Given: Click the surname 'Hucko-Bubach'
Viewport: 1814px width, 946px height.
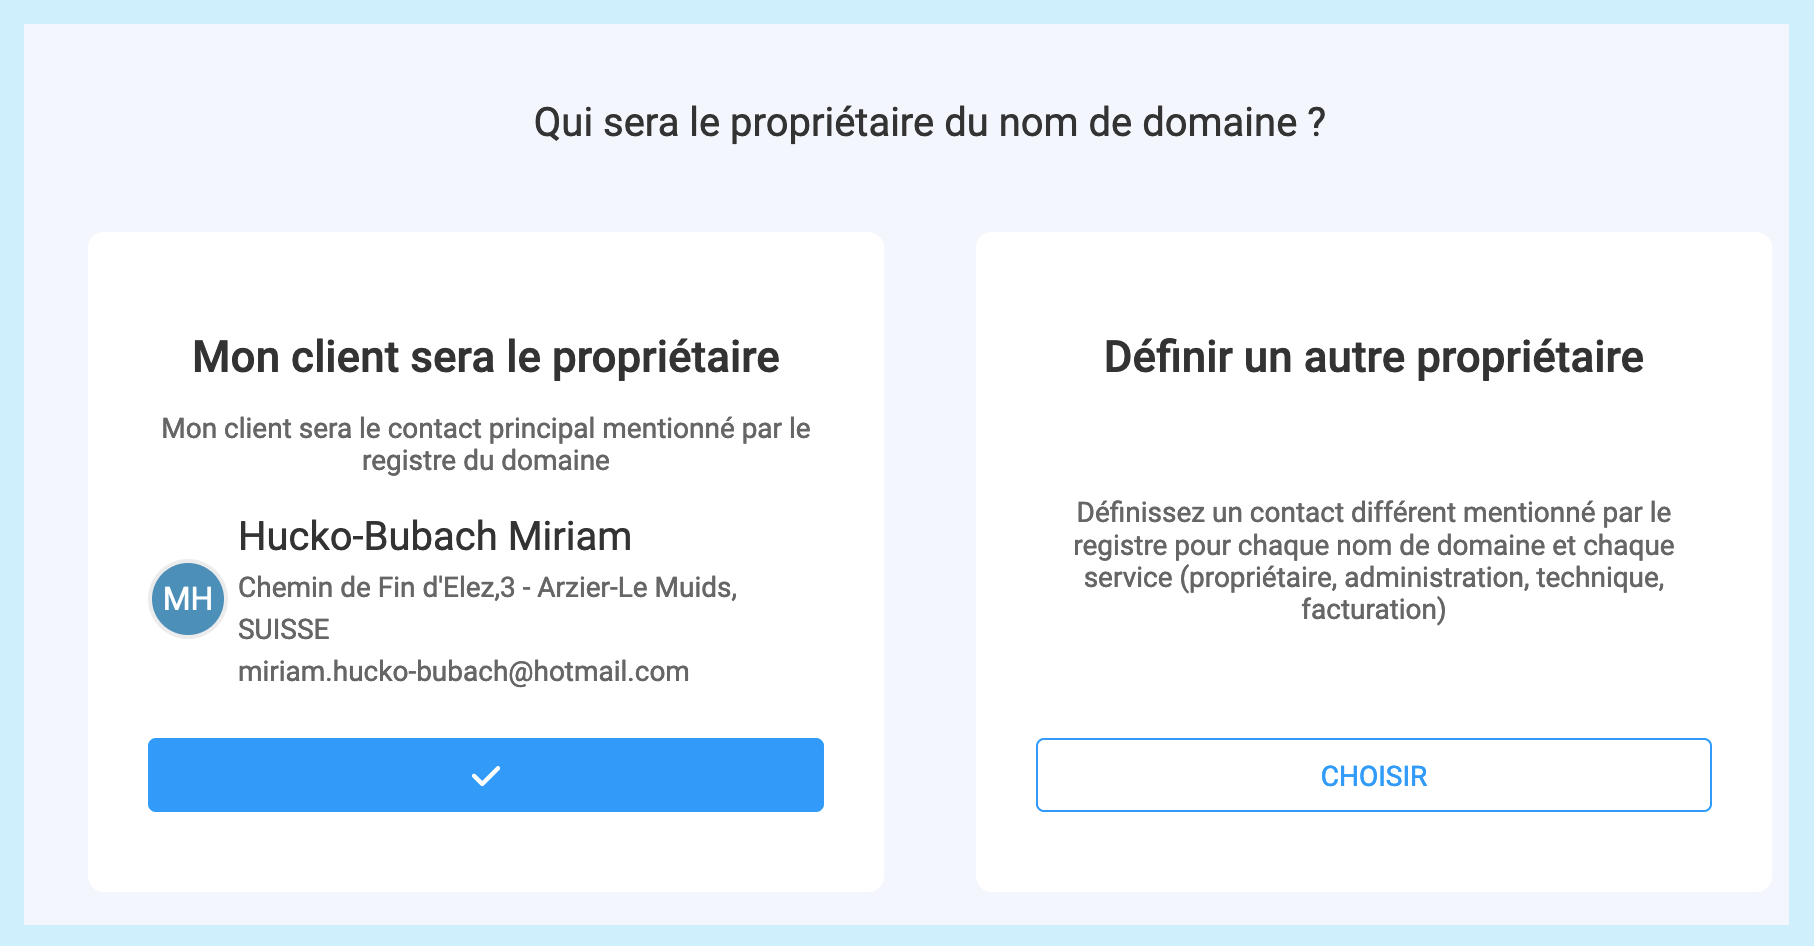Looking at the screenshot, I should 367,537.
